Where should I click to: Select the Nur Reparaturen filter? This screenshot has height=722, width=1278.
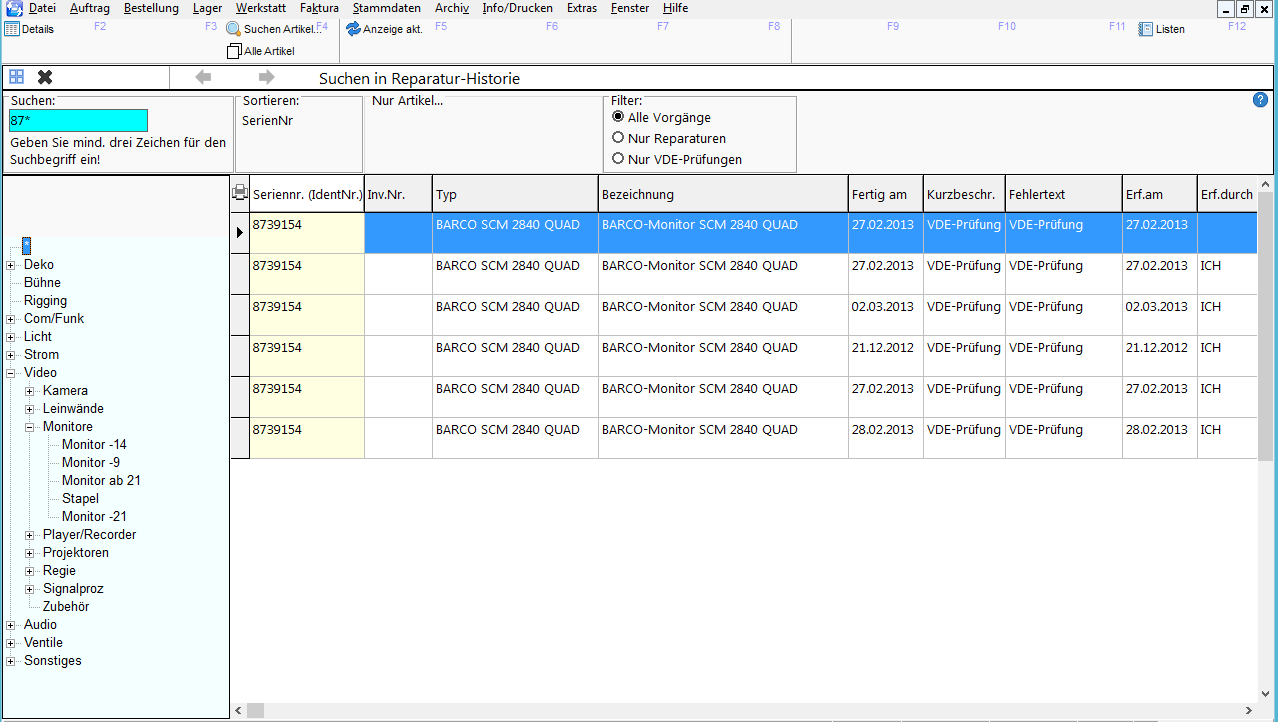pyautogui.click(x=618, y=138)
